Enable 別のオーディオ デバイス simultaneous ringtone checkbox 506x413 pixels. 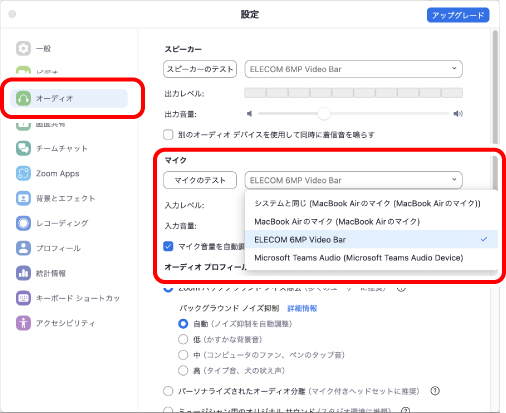(x=168, y=135)
